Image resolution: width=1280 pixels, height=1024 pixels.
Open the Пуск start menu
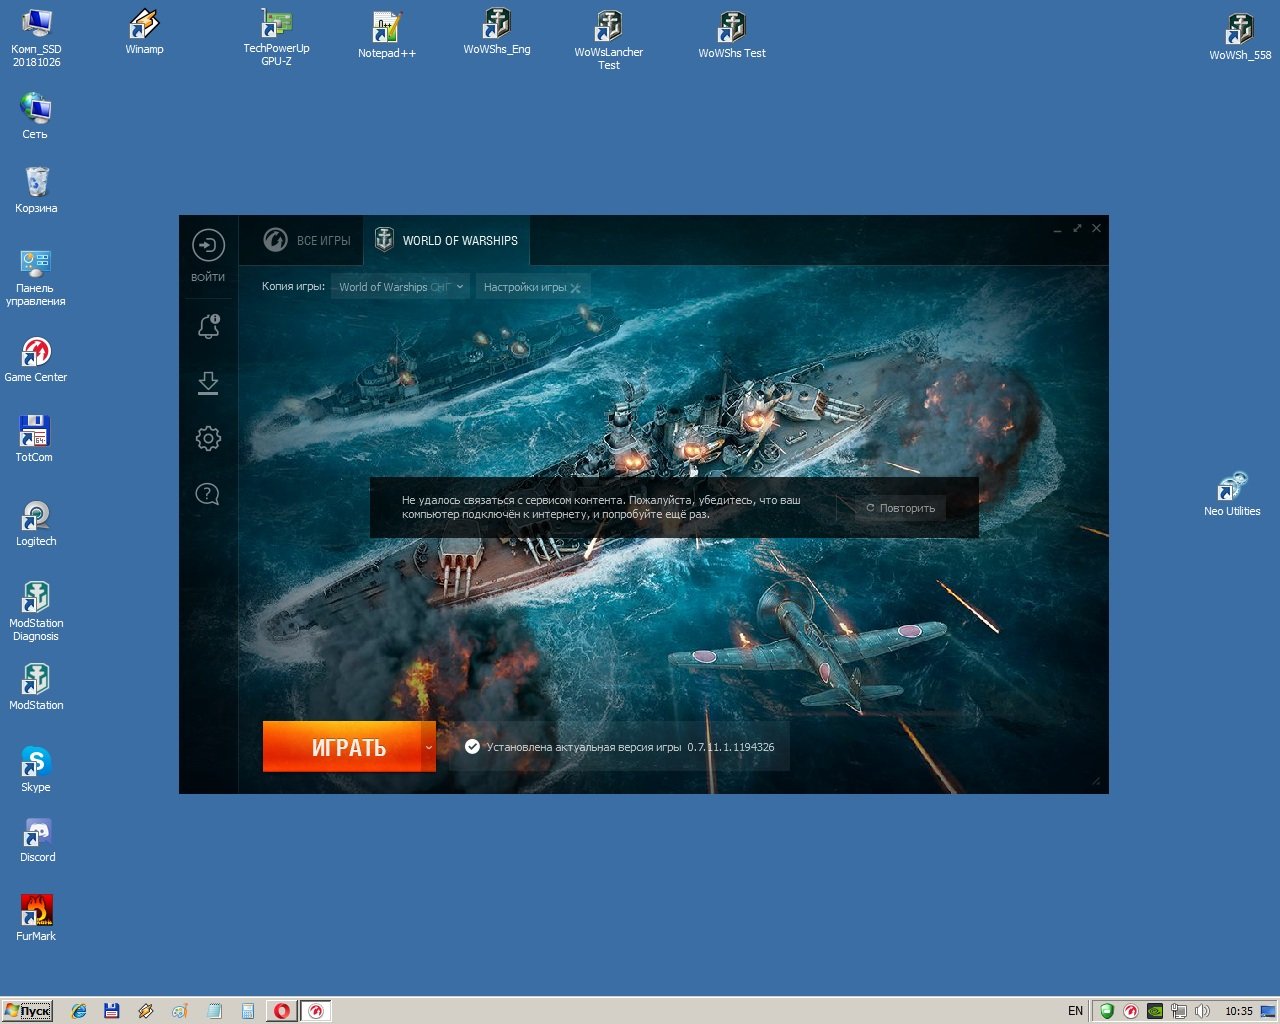point(28,1011)
